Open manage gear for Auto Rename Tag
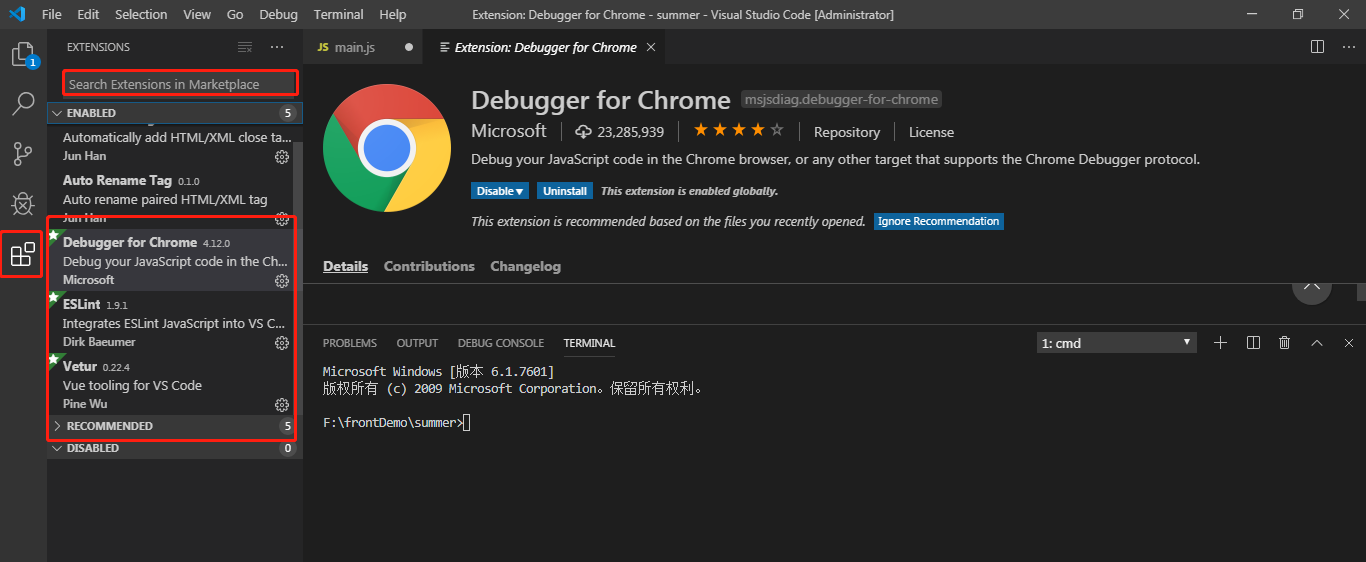Screen dimensions: 1366x562 (x=282, y=219)
